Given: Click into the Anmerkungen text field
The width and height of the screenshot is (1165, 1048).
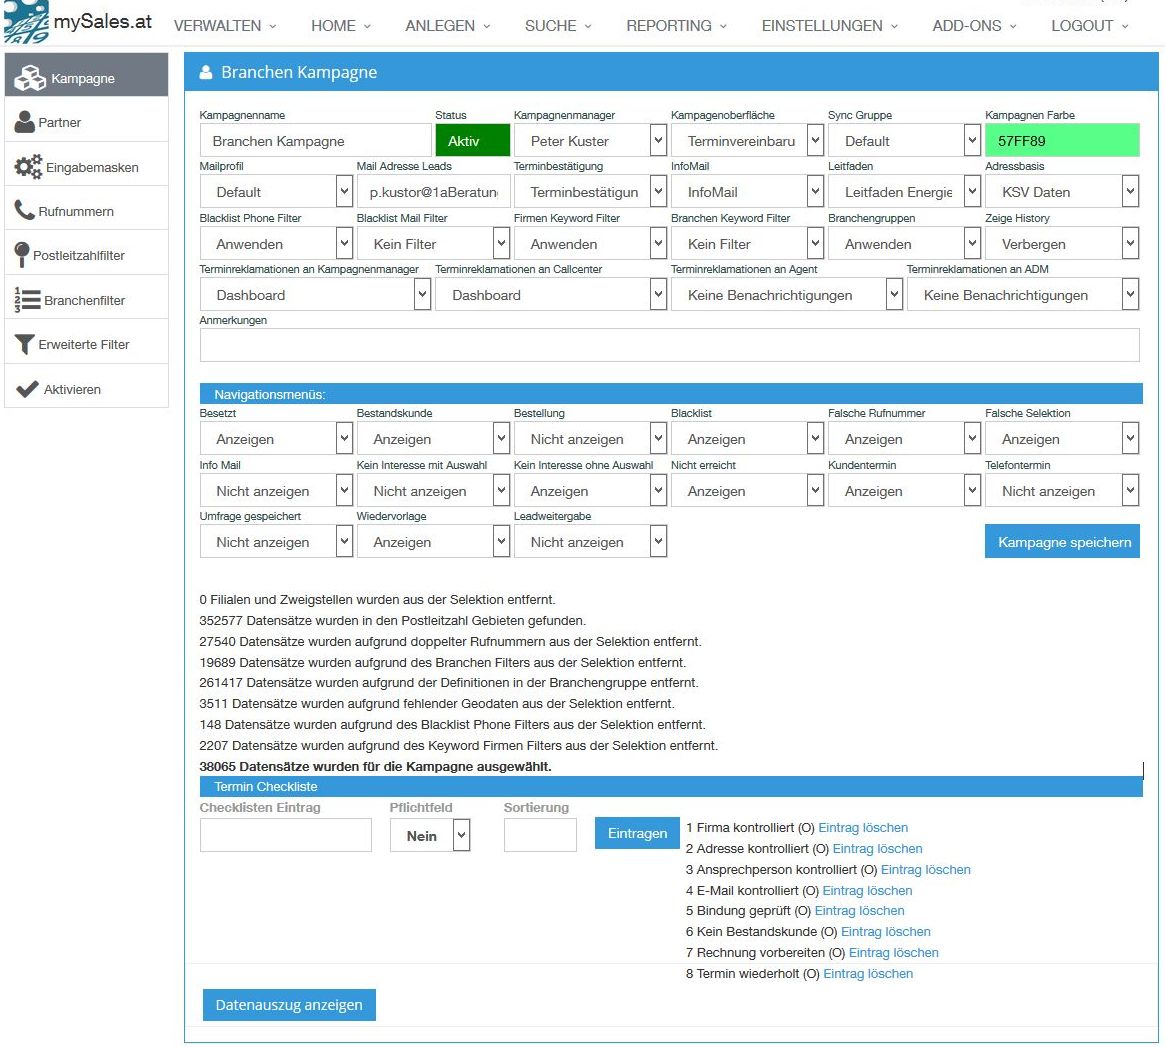Looking at the screenshot, I should pyautogui.click(x=669, y=345).
